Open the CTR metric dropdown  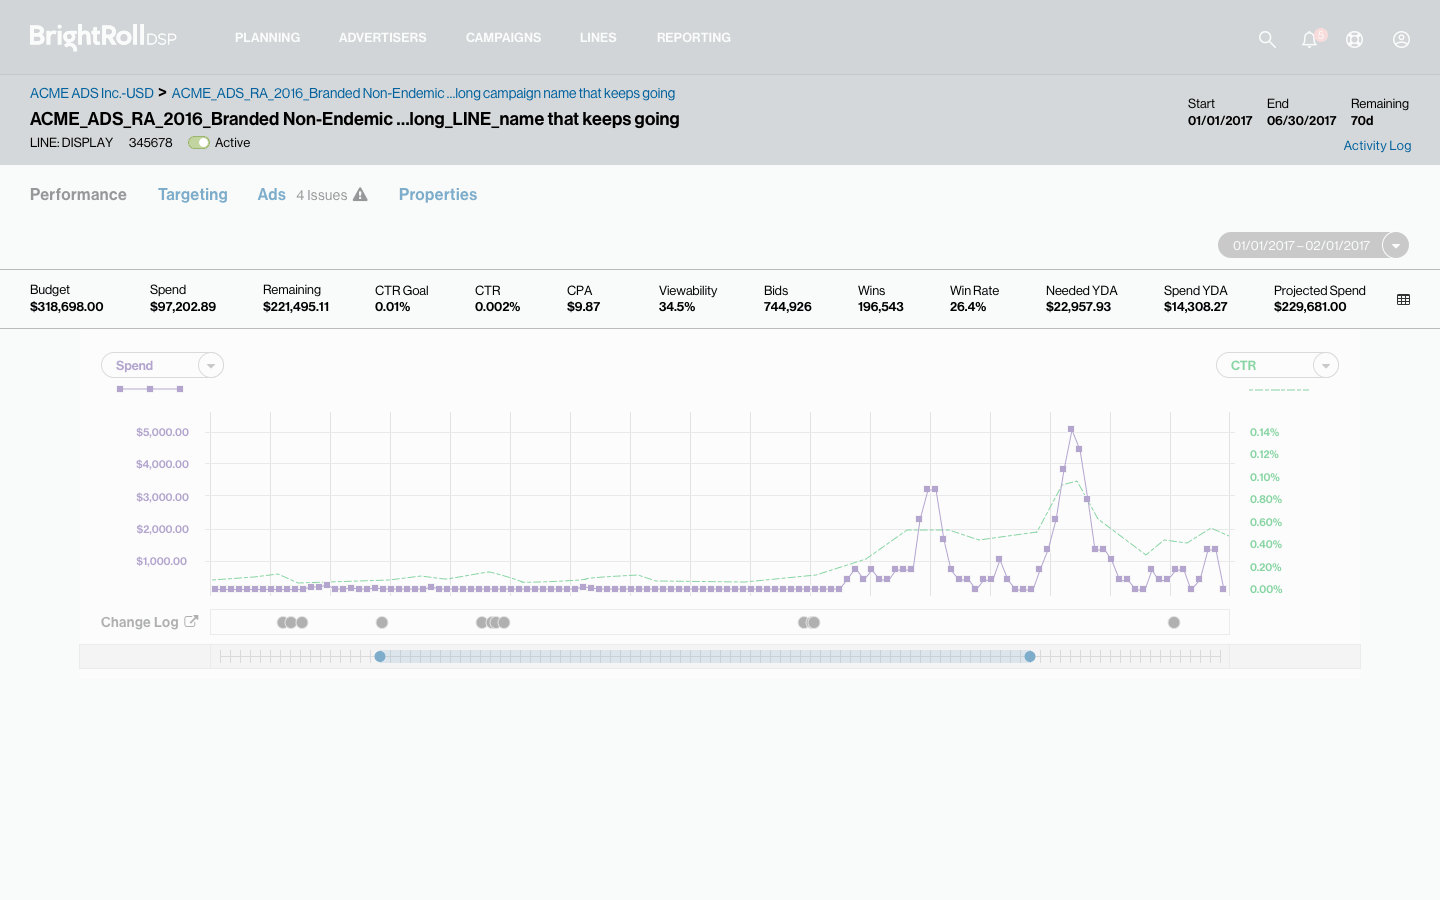pos(1325,365)
